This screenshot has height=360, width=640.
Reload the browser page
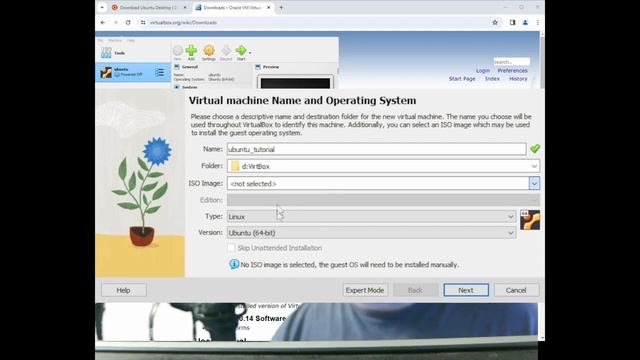[128, 22]
